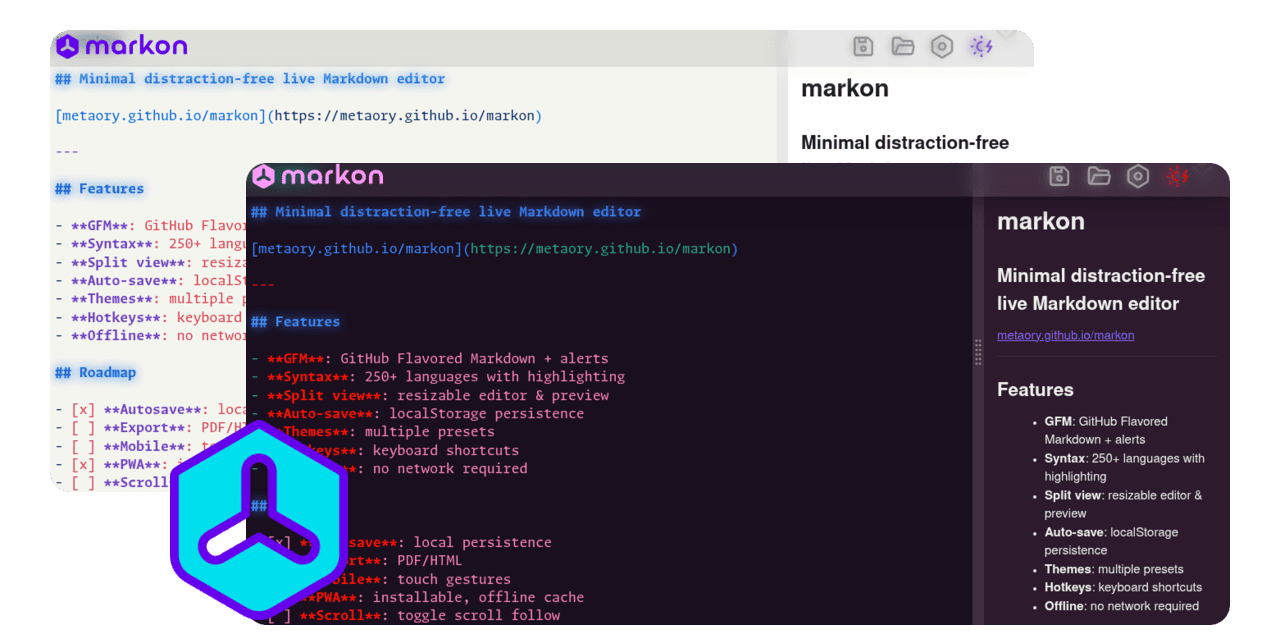Click the Save document icon in the dark window
Viewport: 1280px width, 640px height.
point(1059,177)
